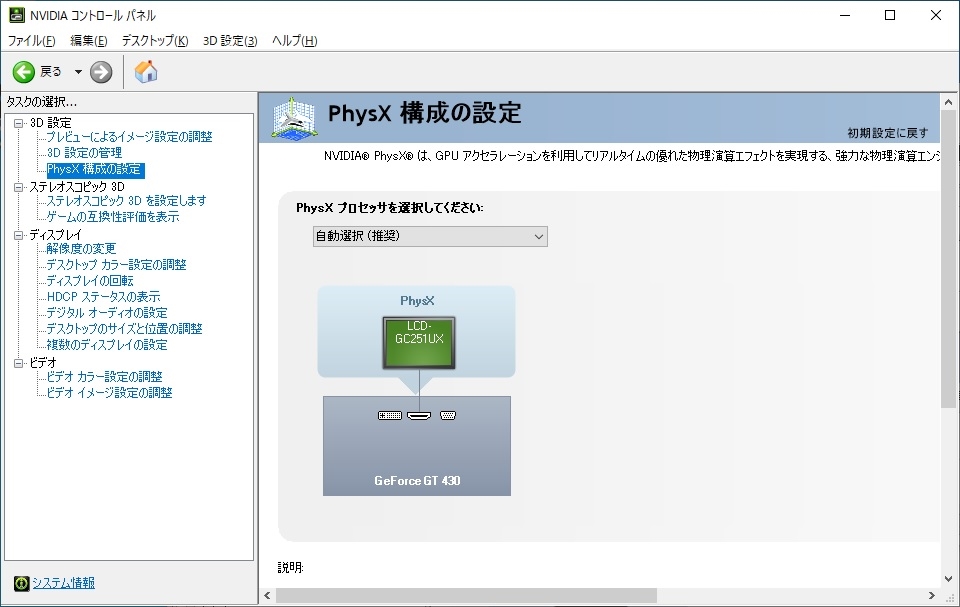Screen dimensions: 960x607
Task: Open the 3D 設定(3) menu
Action: tap(230, 40)
